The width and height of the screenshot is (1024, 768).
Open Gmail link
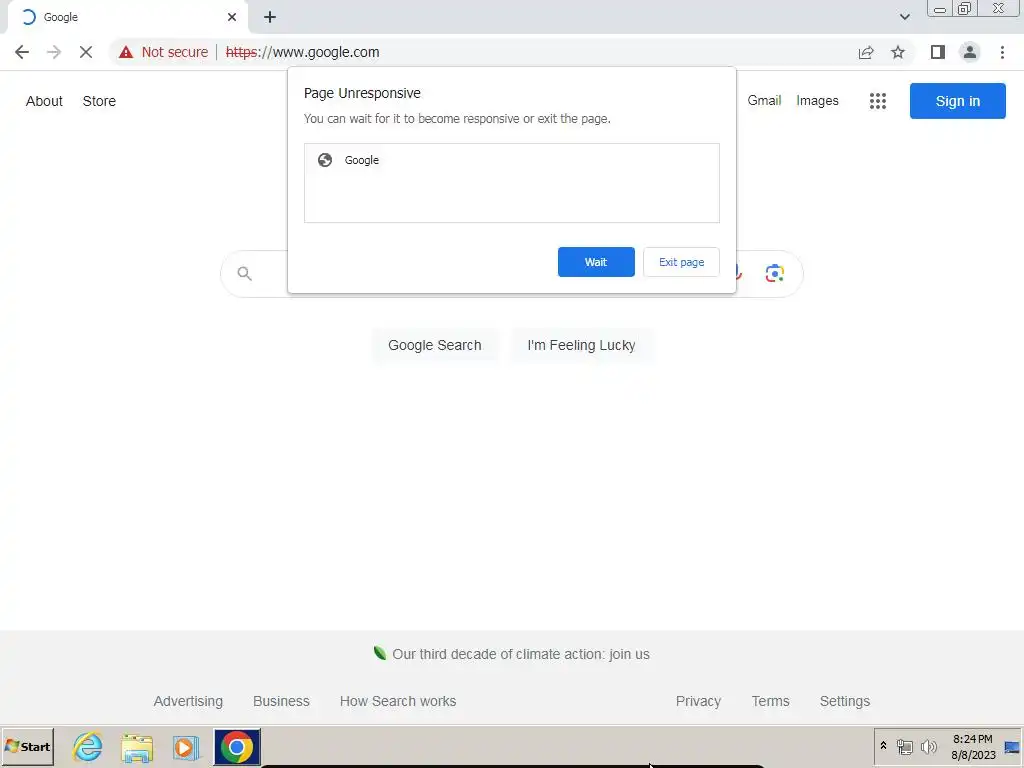point(764,101)
